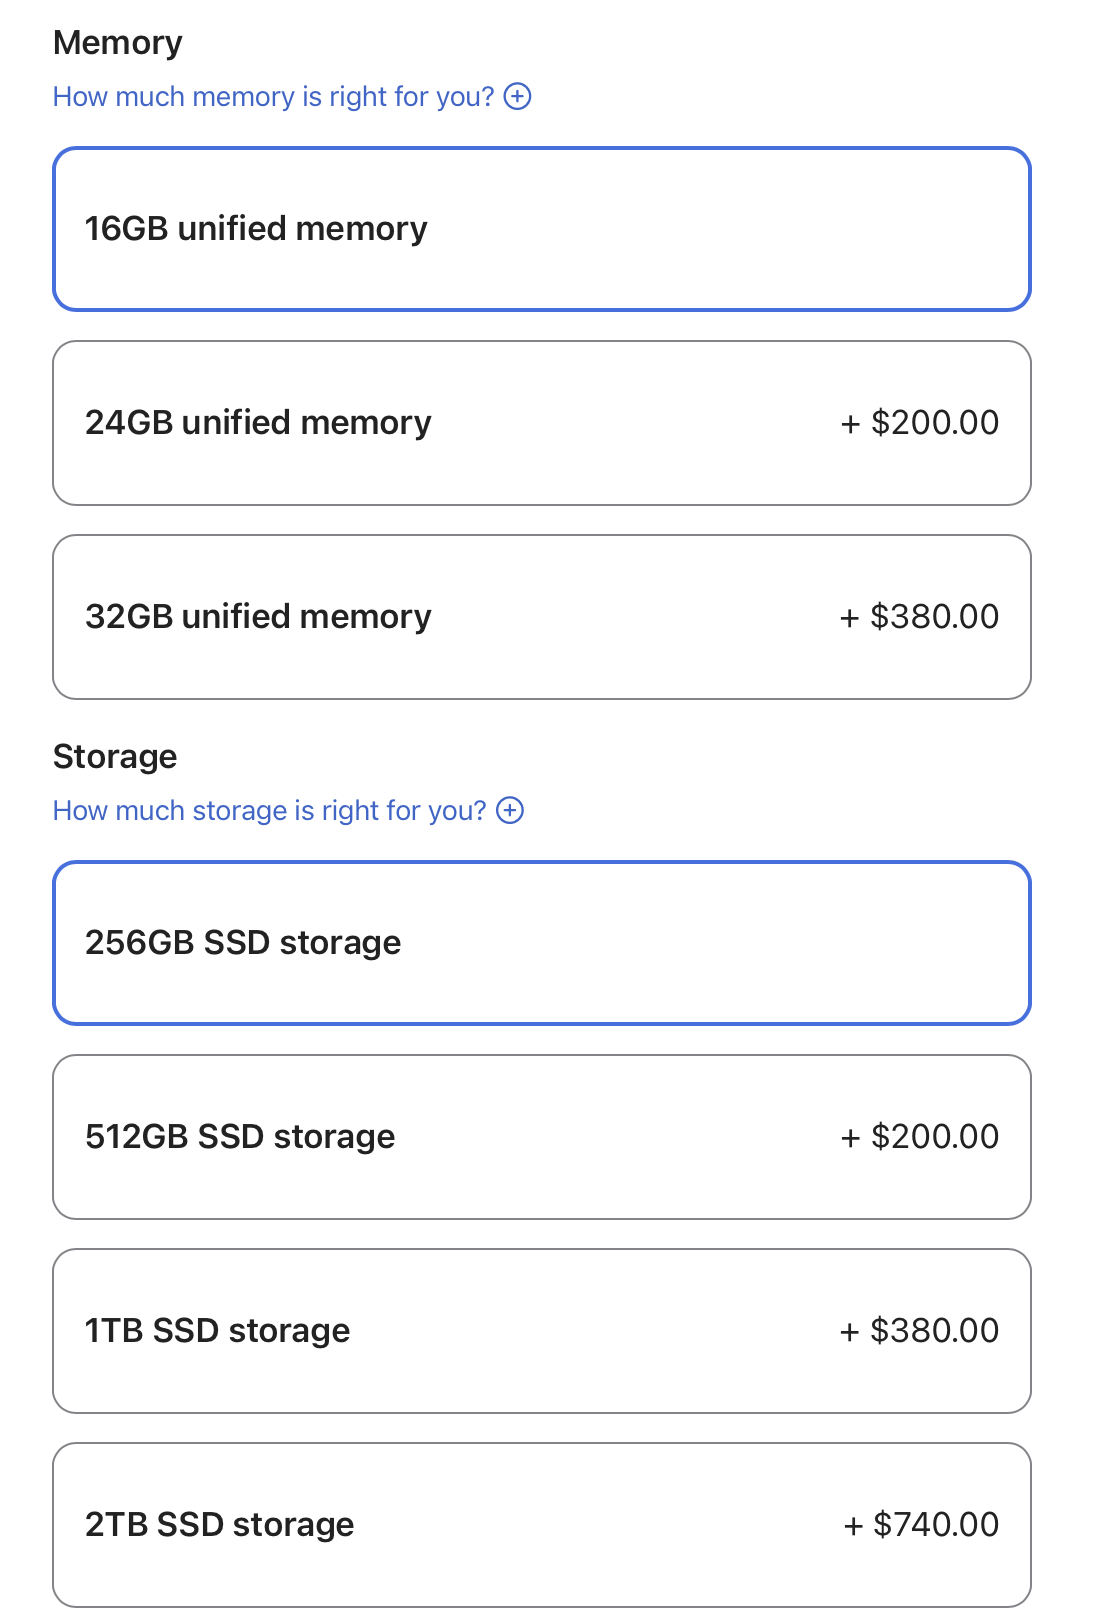Click the + $380.00 price on 32GB memory
Screen dimensions: 1114x1624
pos(919,617)
